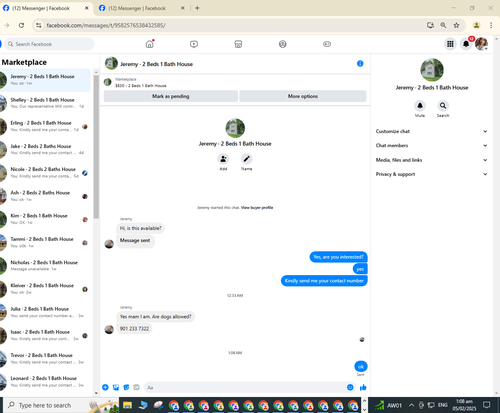500x413 pixels.
Task: Open Chrome zoom magnifier icon
Action: 443,25
